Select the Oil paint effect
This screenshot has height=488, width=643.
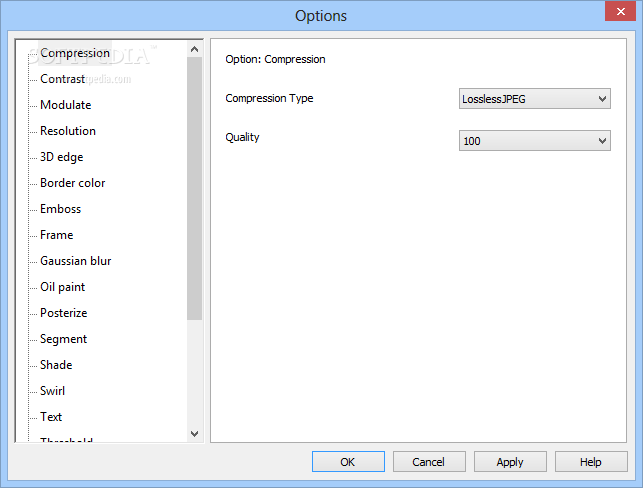[x=62, y=287]
